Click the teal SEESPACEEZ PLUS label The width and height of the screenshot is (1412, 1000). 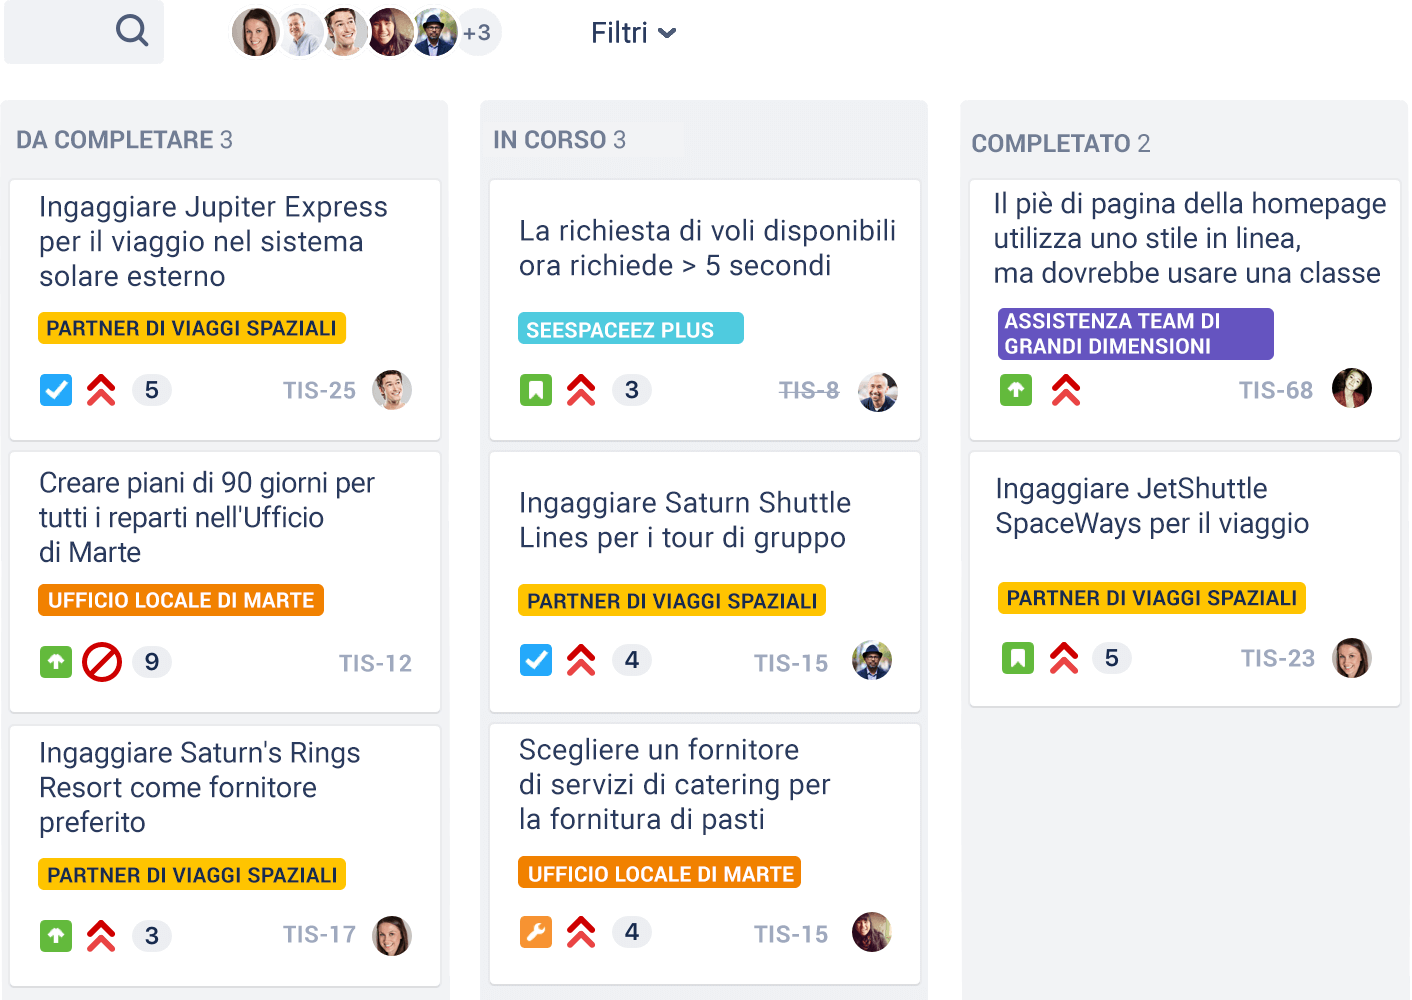(631, 329)
